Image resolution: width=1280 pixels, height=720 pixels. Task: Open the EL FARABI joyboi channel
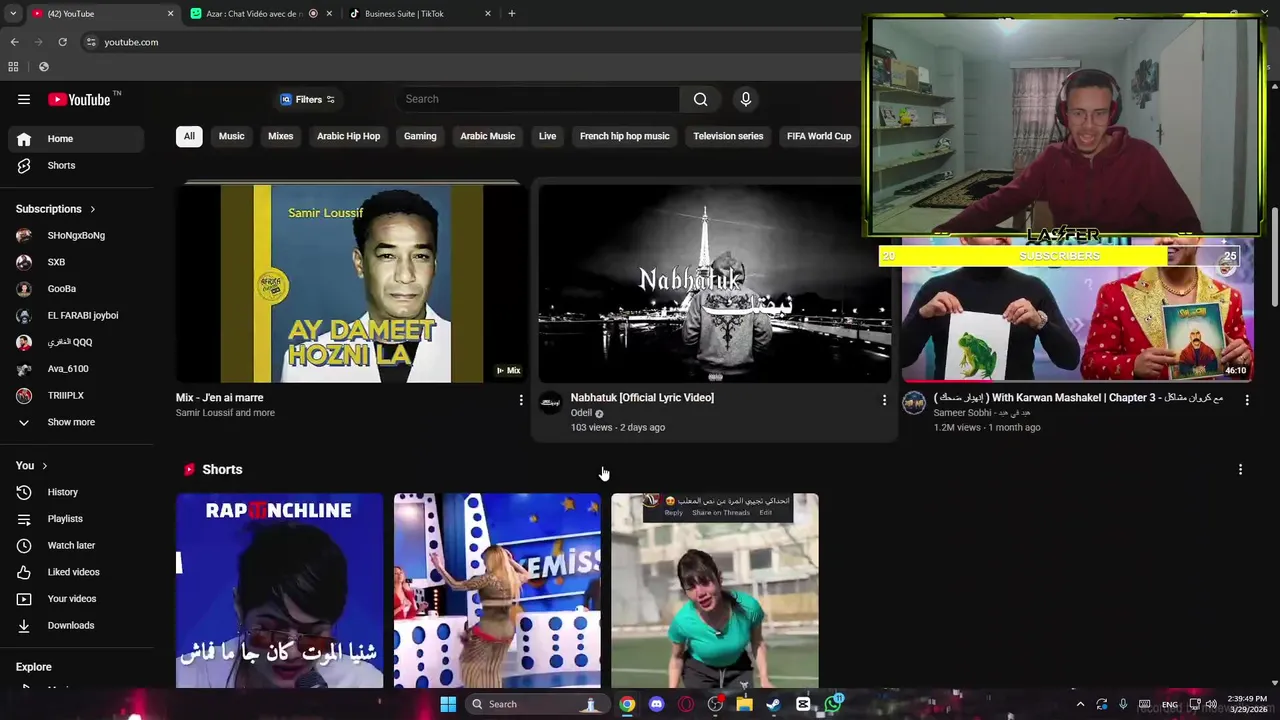[76, 315]
